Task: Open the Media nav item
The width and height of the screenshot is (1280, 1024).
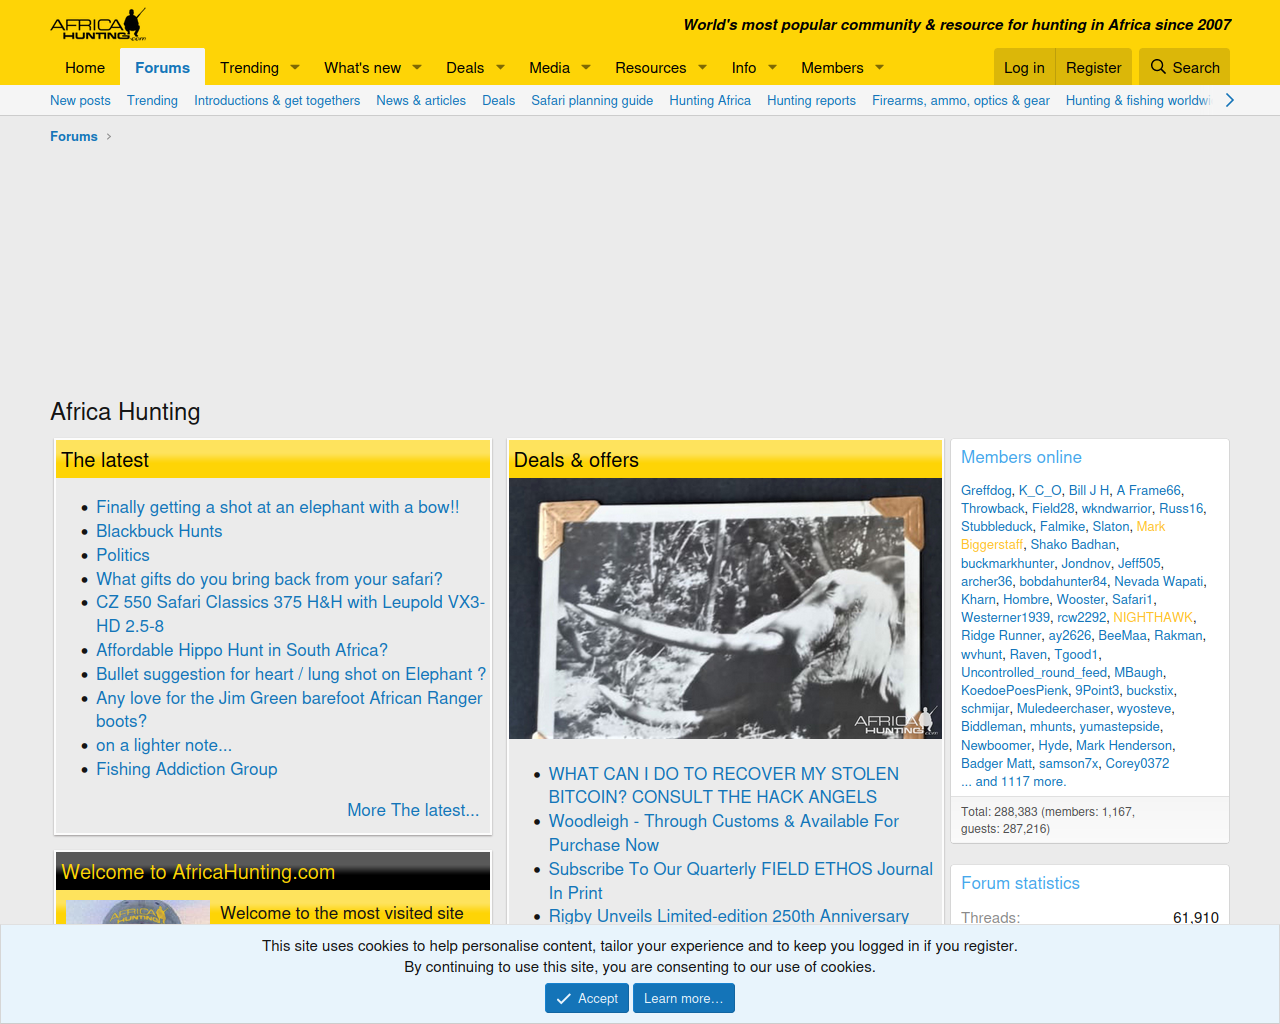Action: coord(549,67)
